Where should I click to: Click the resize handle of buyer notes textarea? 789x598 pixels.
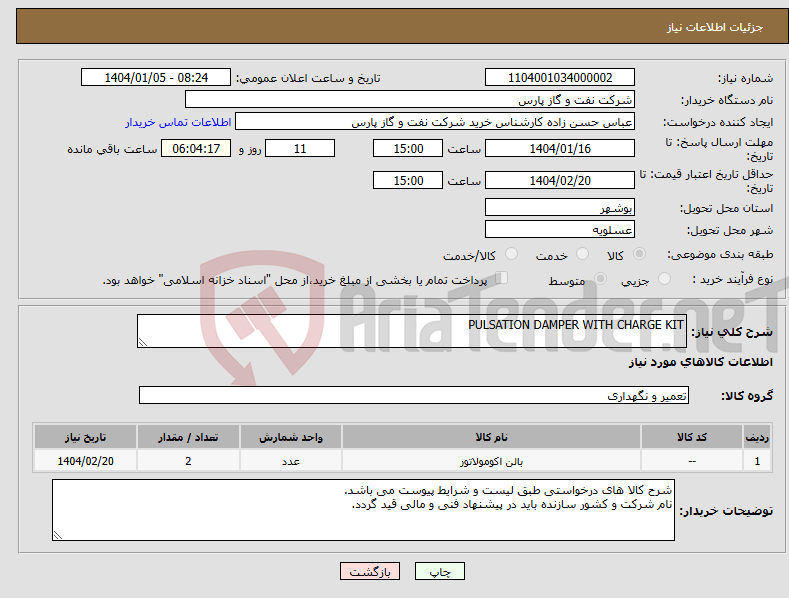point(58,535)
